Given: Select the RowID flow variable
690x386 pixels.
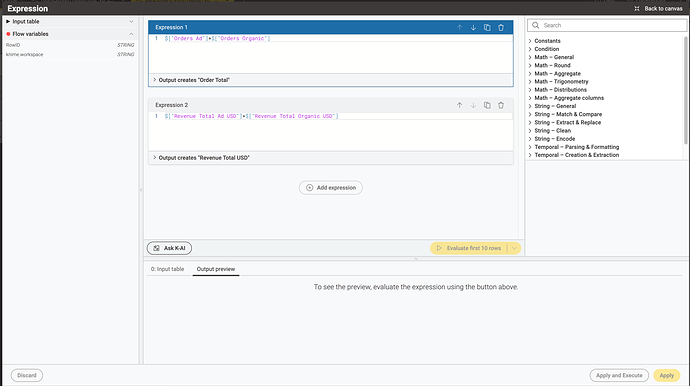Looking at the screenshot, I should coord(70,45).
